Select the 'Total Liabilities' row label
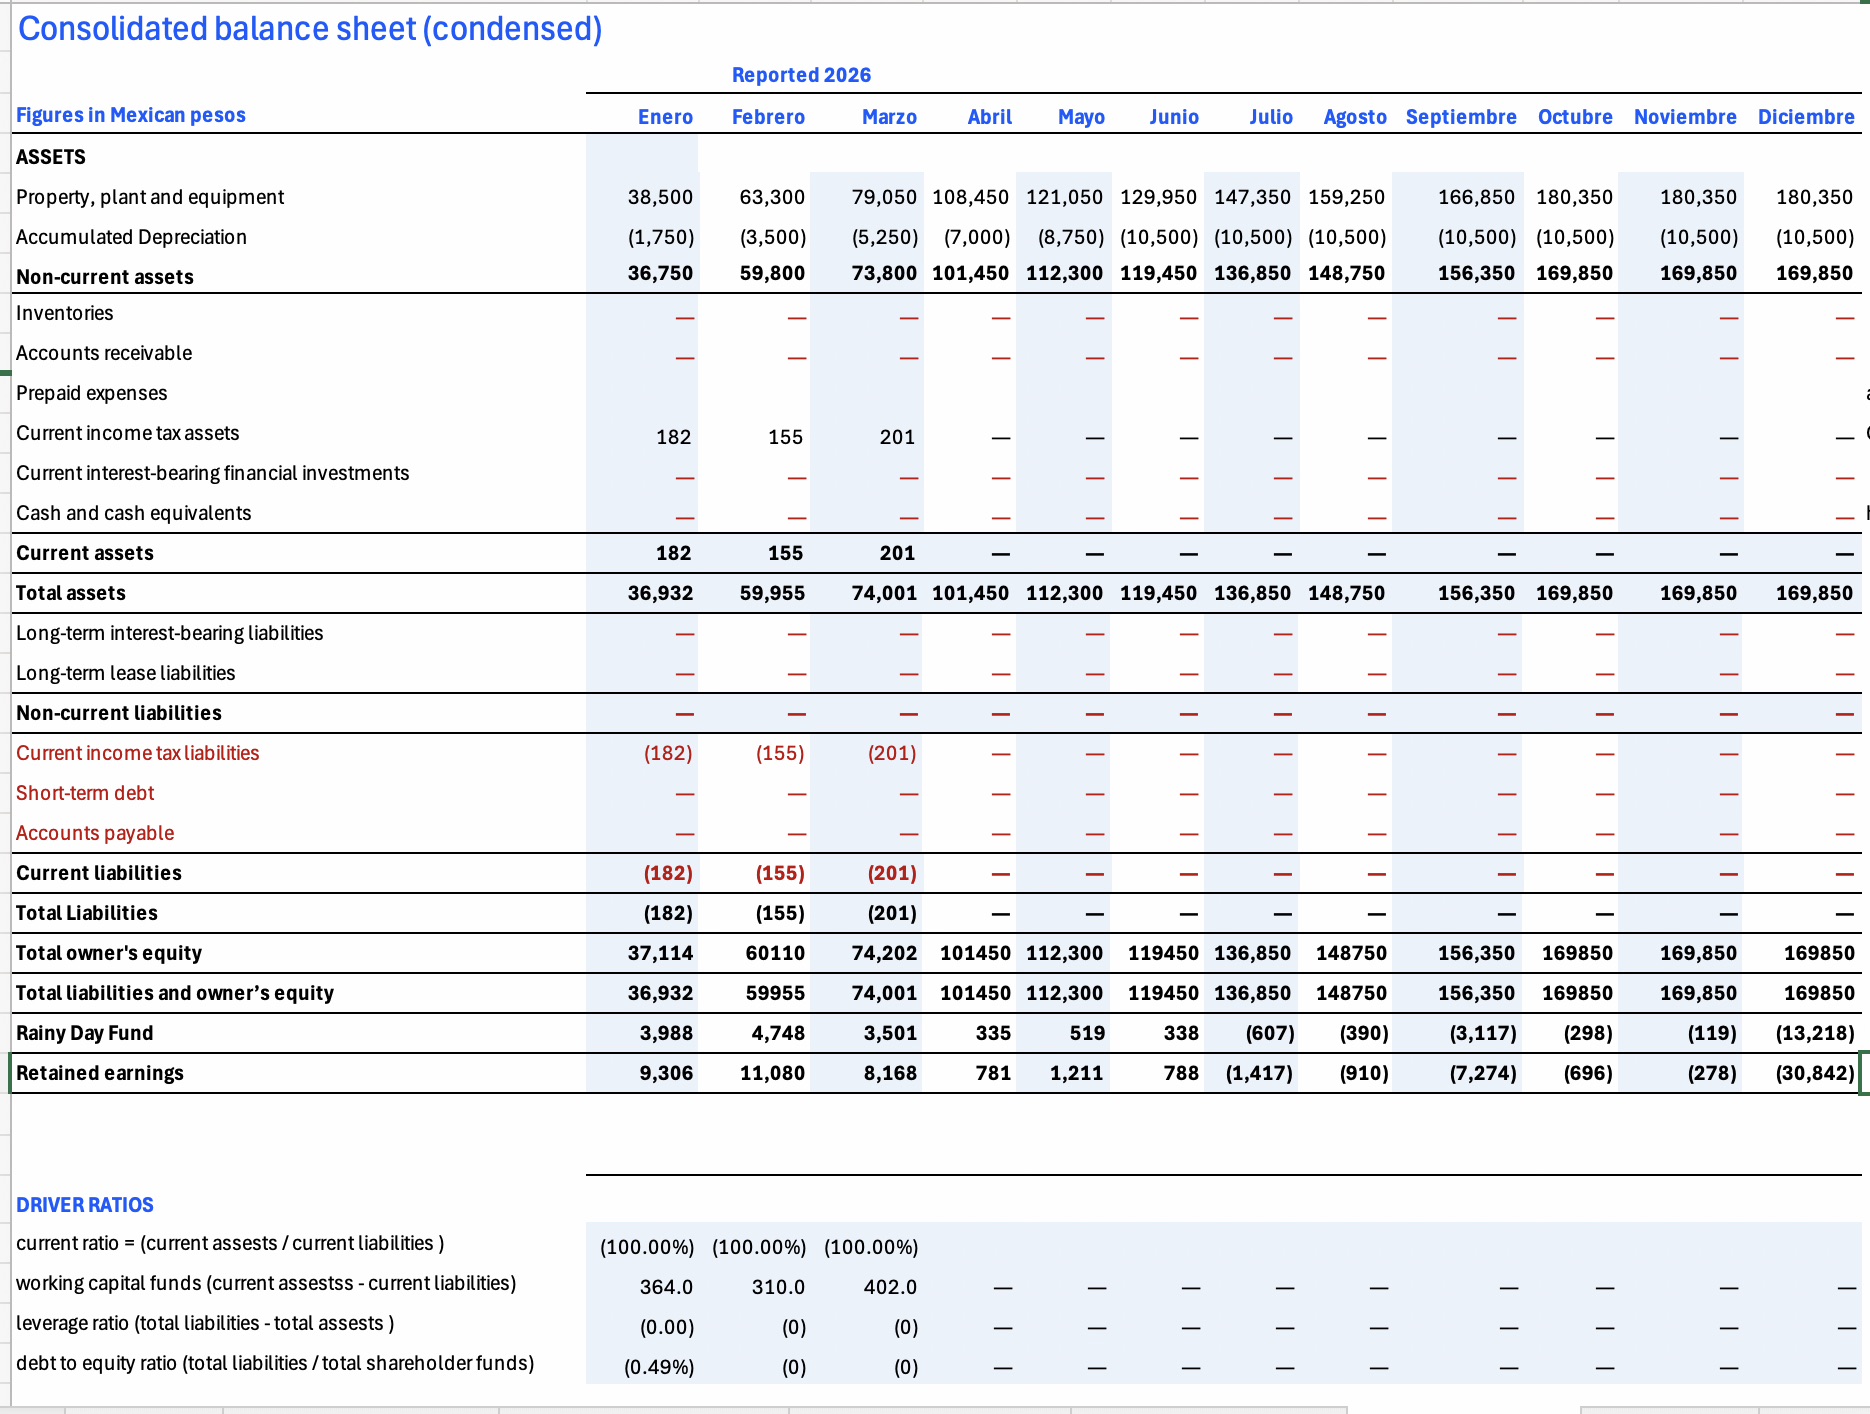 pos(87,913)
